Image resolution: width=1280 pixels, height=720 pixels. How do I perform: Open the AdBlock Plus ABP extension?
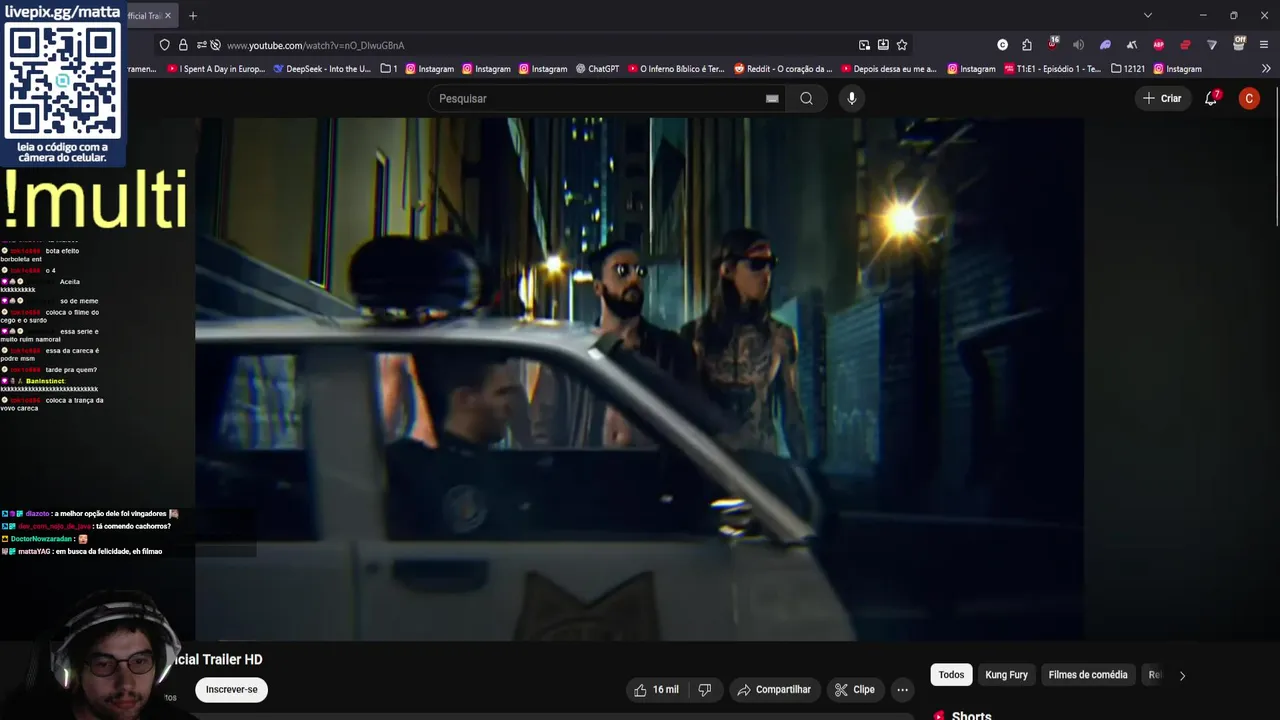coord(1158,45)
